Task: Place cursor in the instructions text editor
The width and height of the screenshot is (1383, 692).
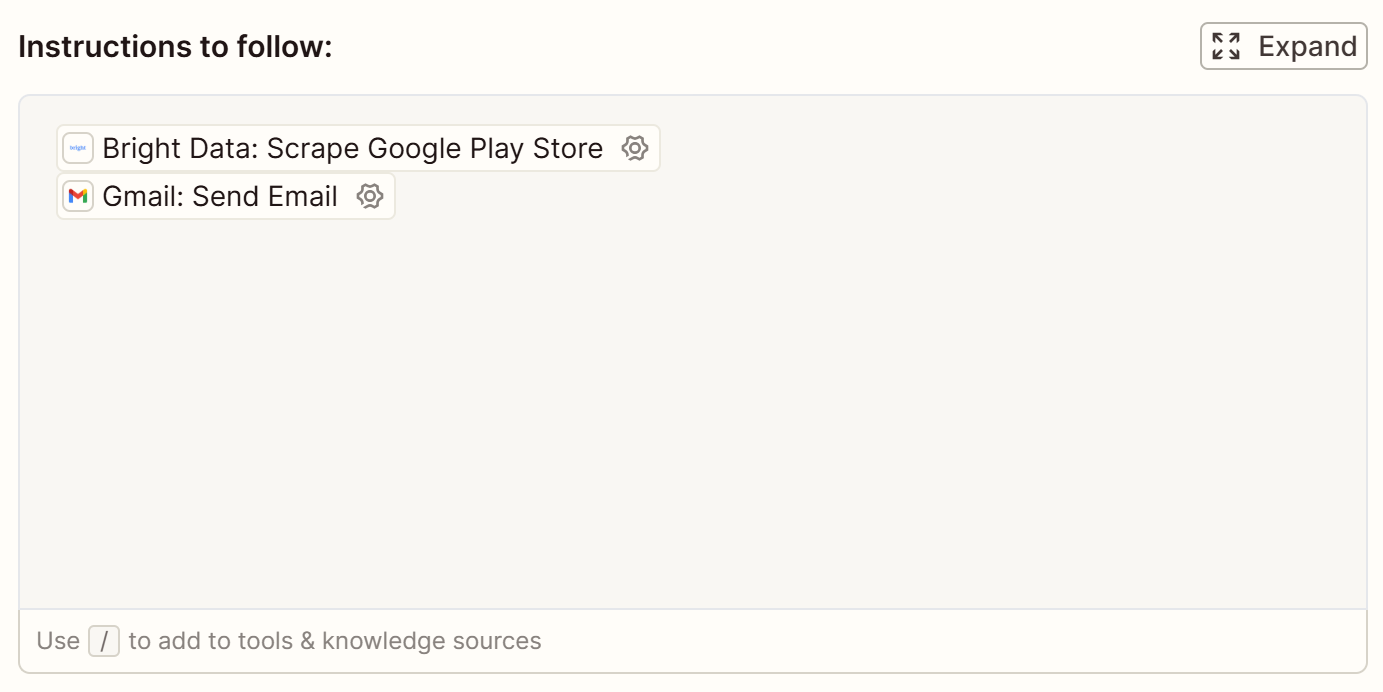Action: pyautogui.click(x=690, y=400)
